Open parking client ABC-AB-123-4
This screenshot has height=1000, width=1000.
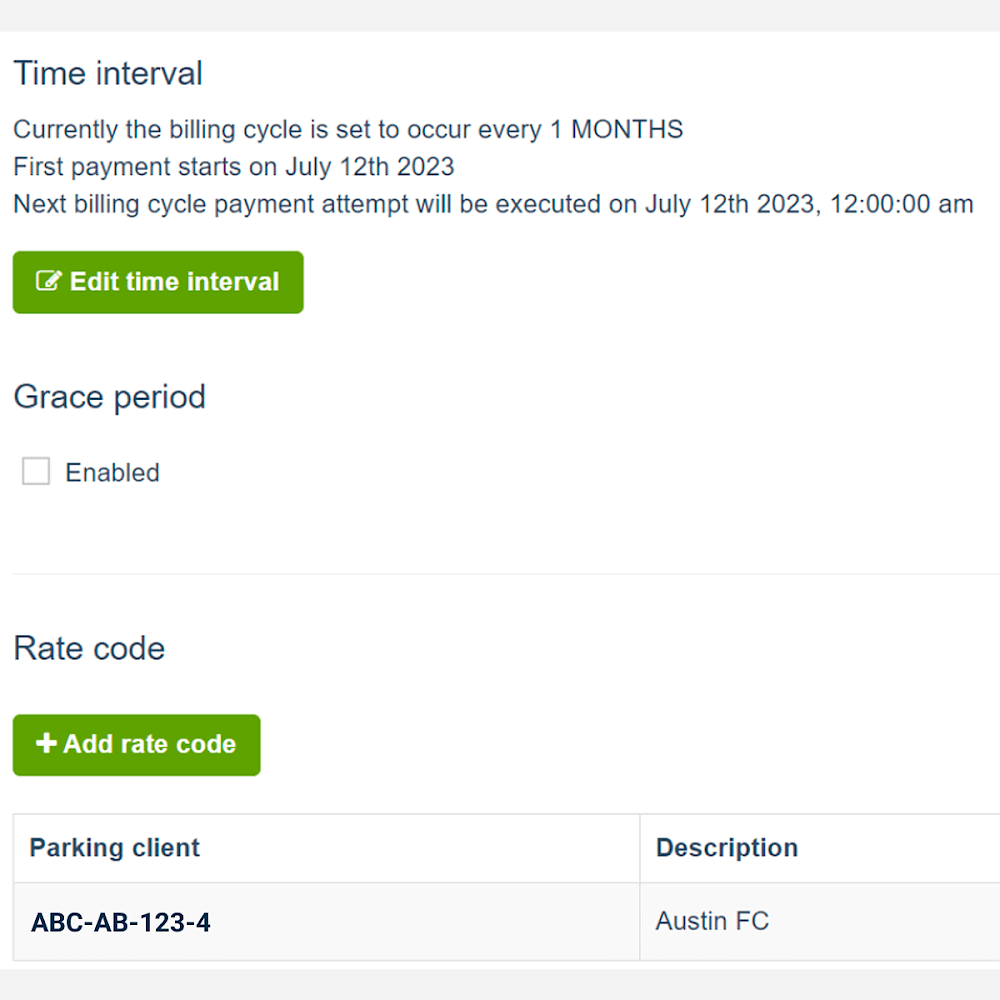tap(119, 922)
